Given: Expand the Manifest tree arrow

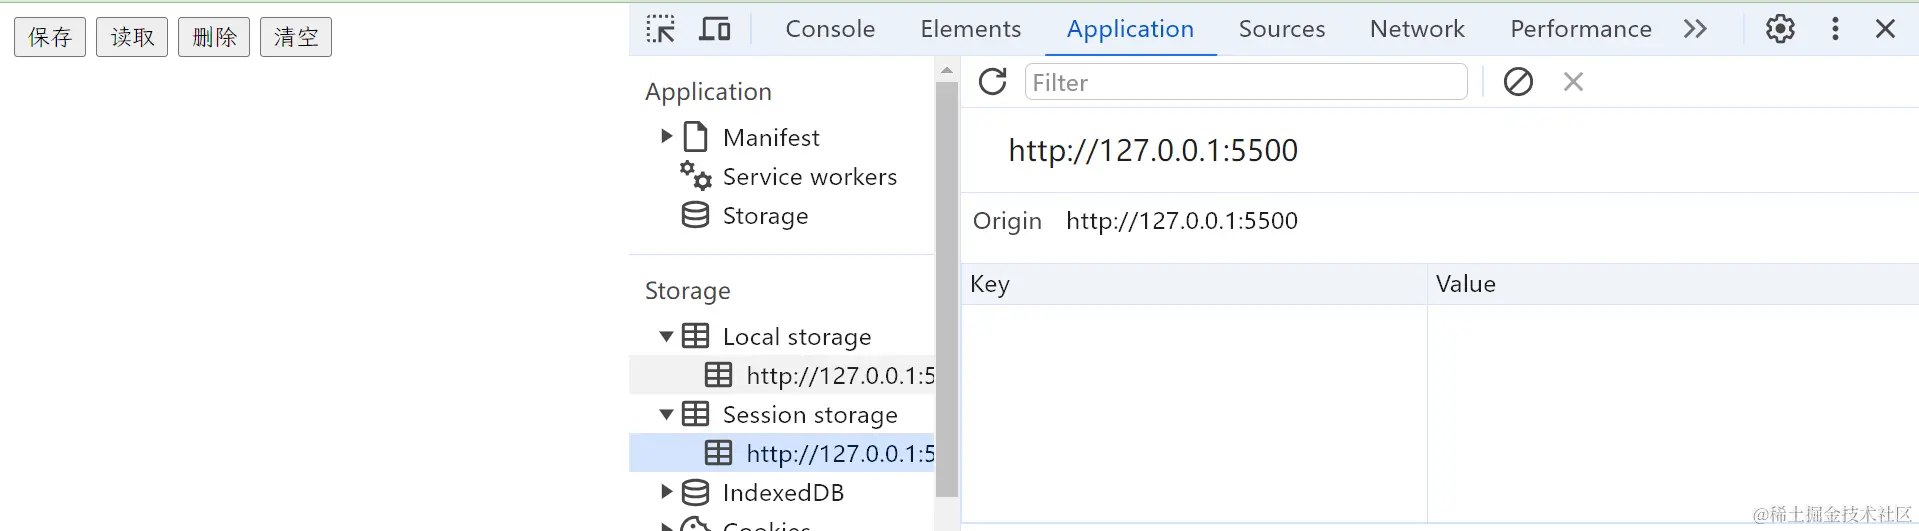Looking at the screenshot, I should click(667, 136).
